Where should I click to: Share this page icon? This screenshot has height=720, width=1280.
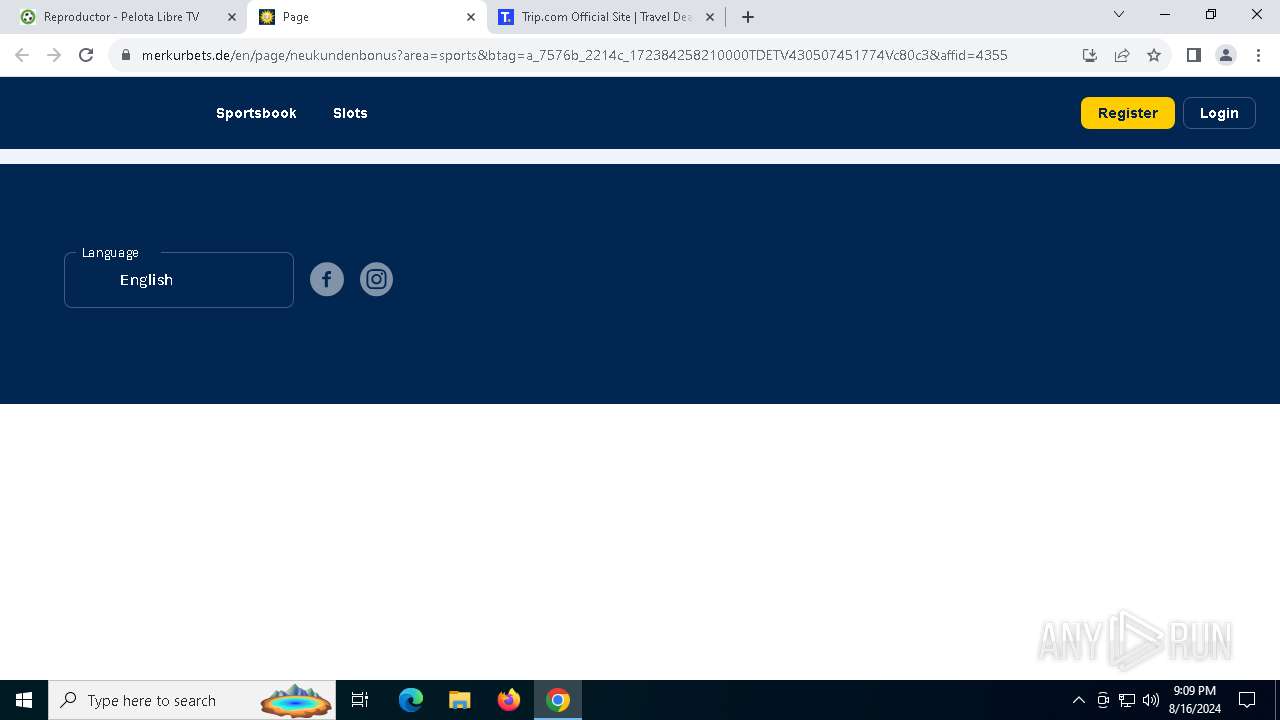[1122, 55]
